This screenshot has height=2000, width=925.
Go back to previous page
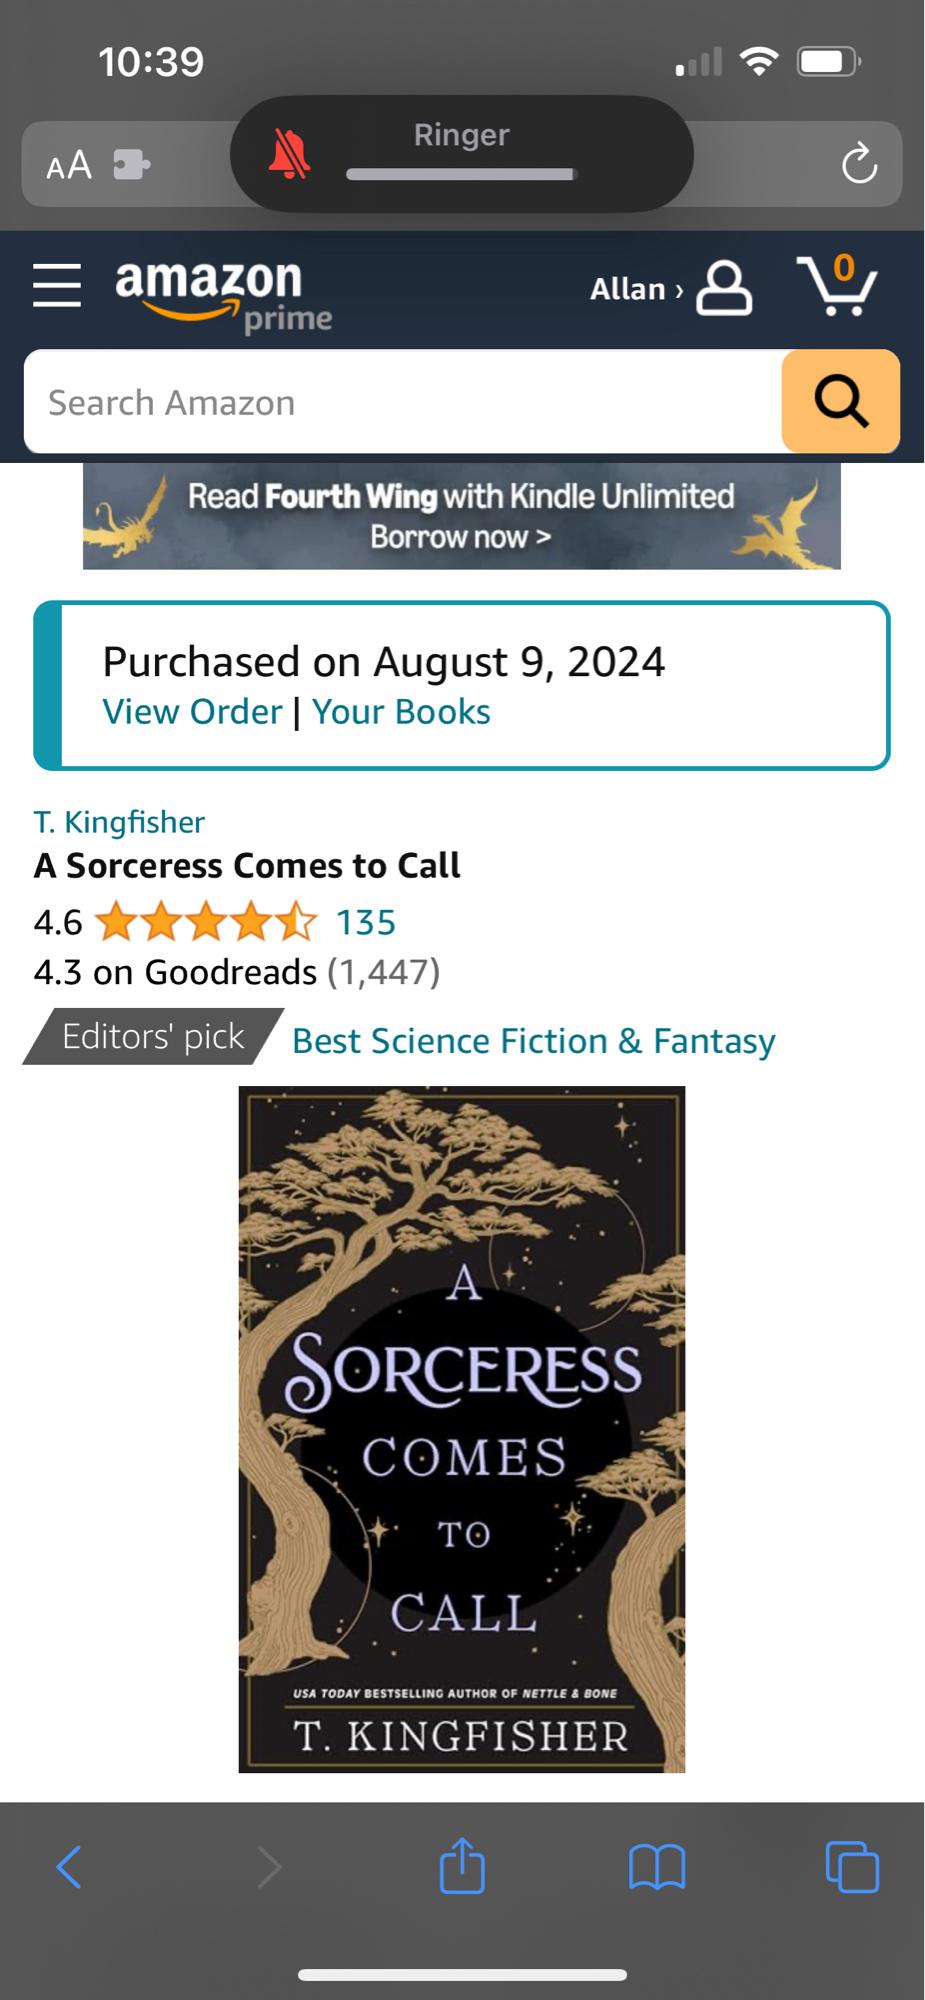[68, 1866]
